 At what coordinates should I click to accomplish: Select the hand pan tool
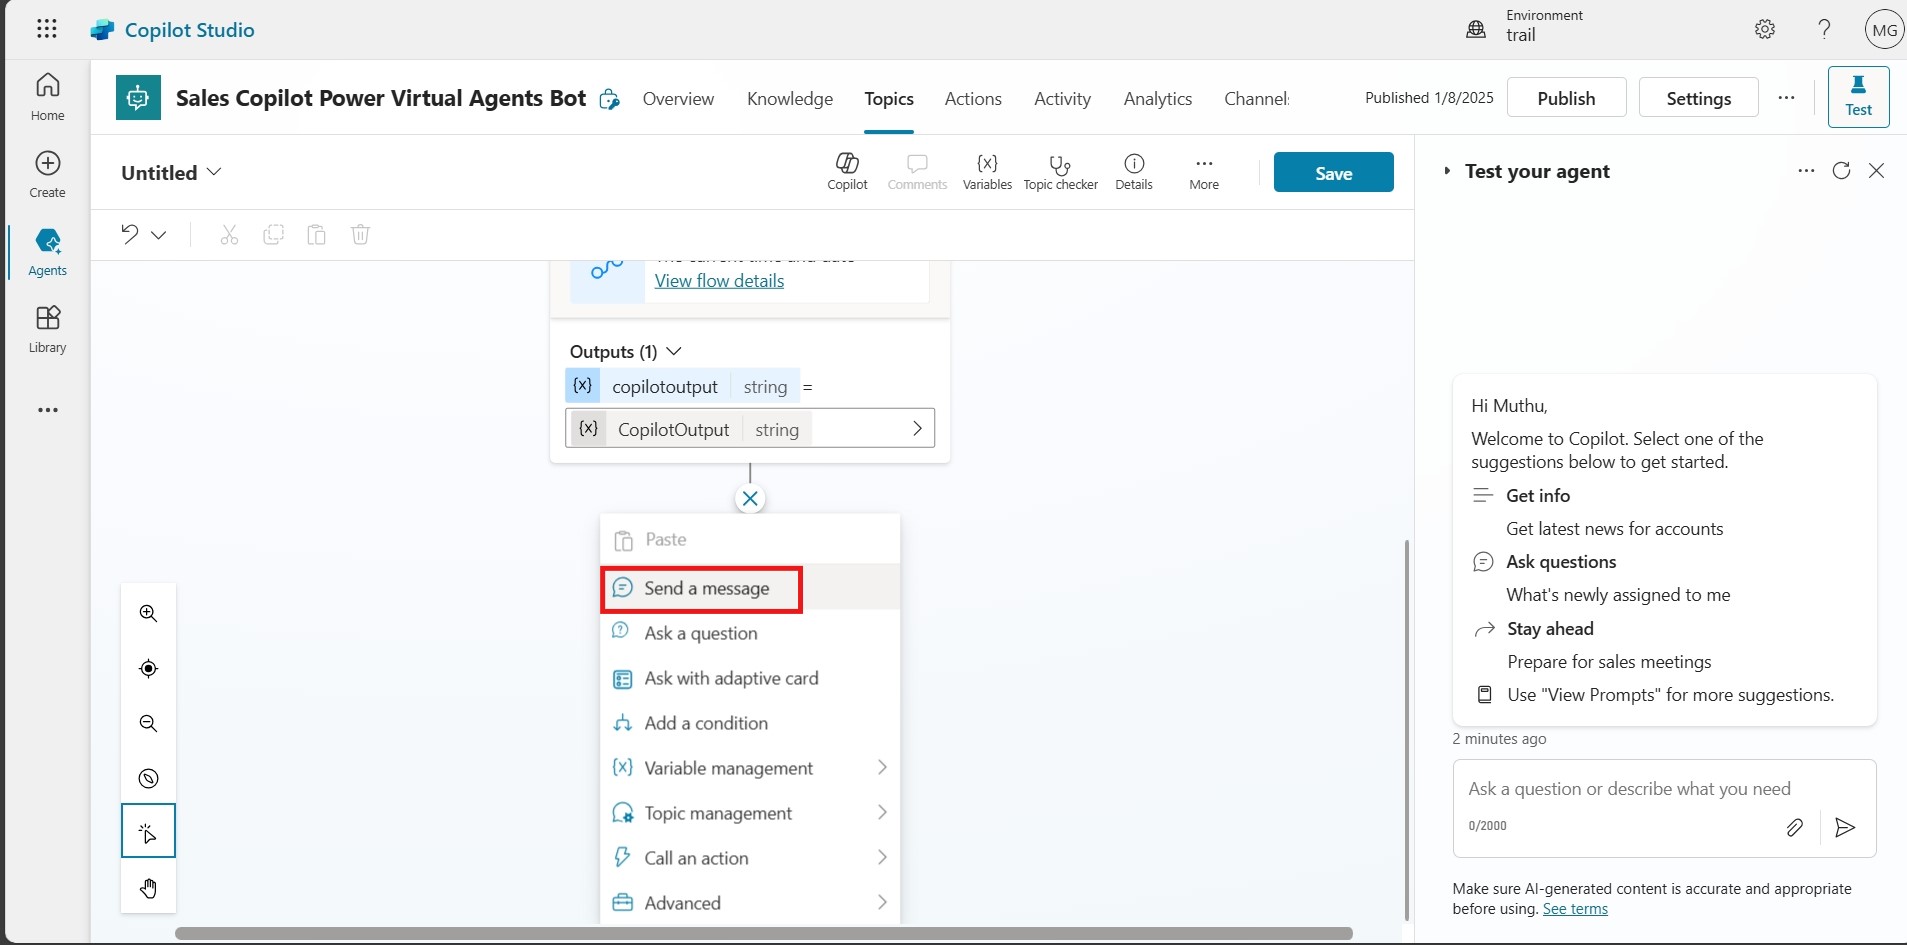[x=149, y=888]
